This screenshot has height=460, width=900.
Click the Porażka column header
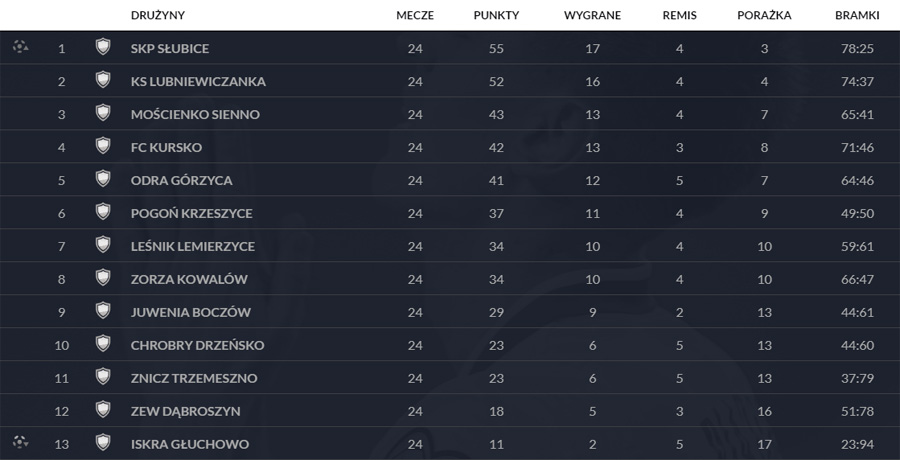764,16
